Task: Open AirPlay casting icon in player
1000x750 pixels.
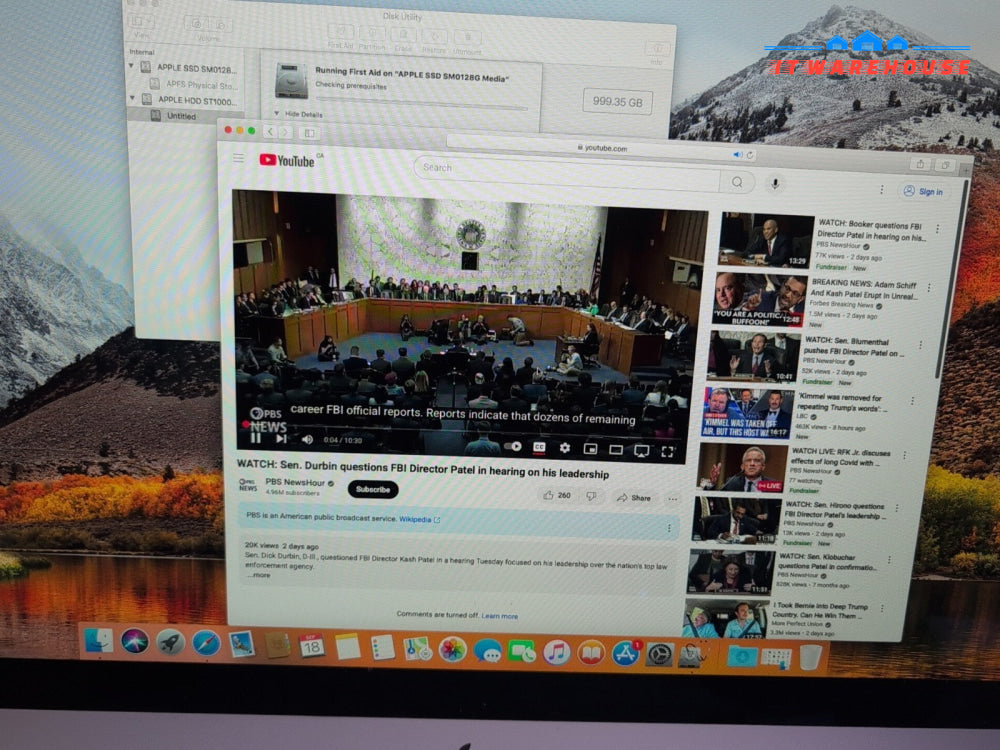Action: point(642,451)
